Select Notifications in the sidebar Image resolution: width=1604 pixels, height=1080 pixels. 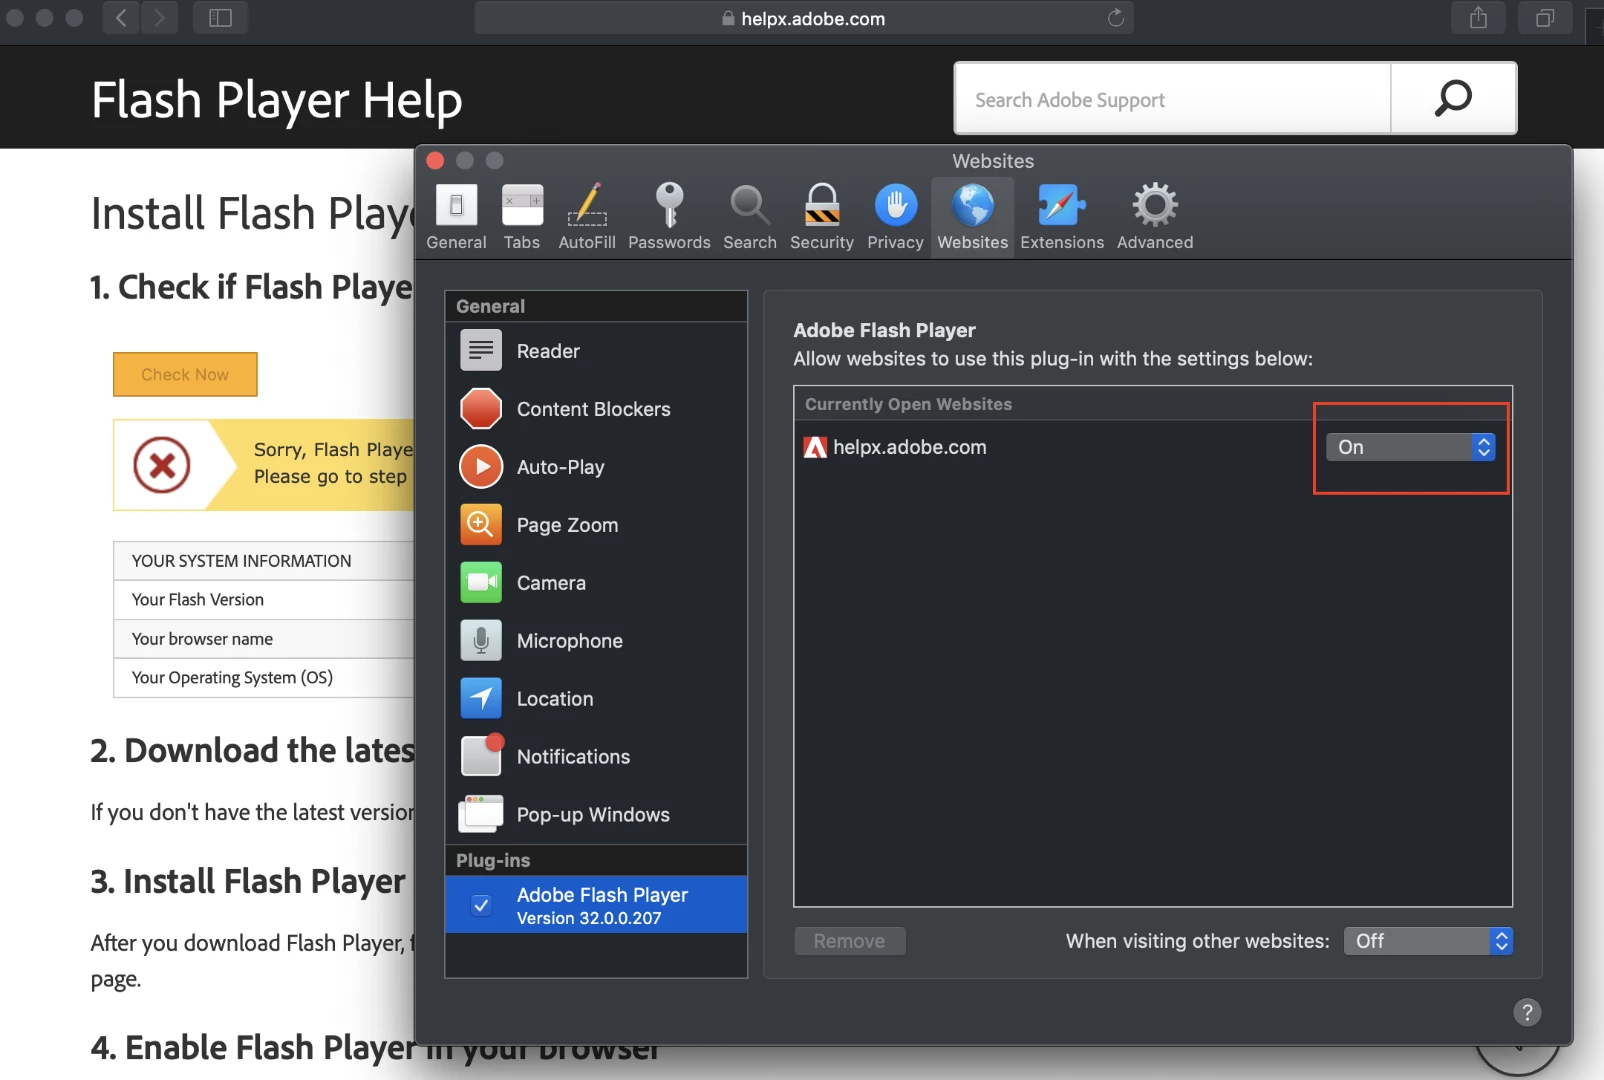click(596, 757)
